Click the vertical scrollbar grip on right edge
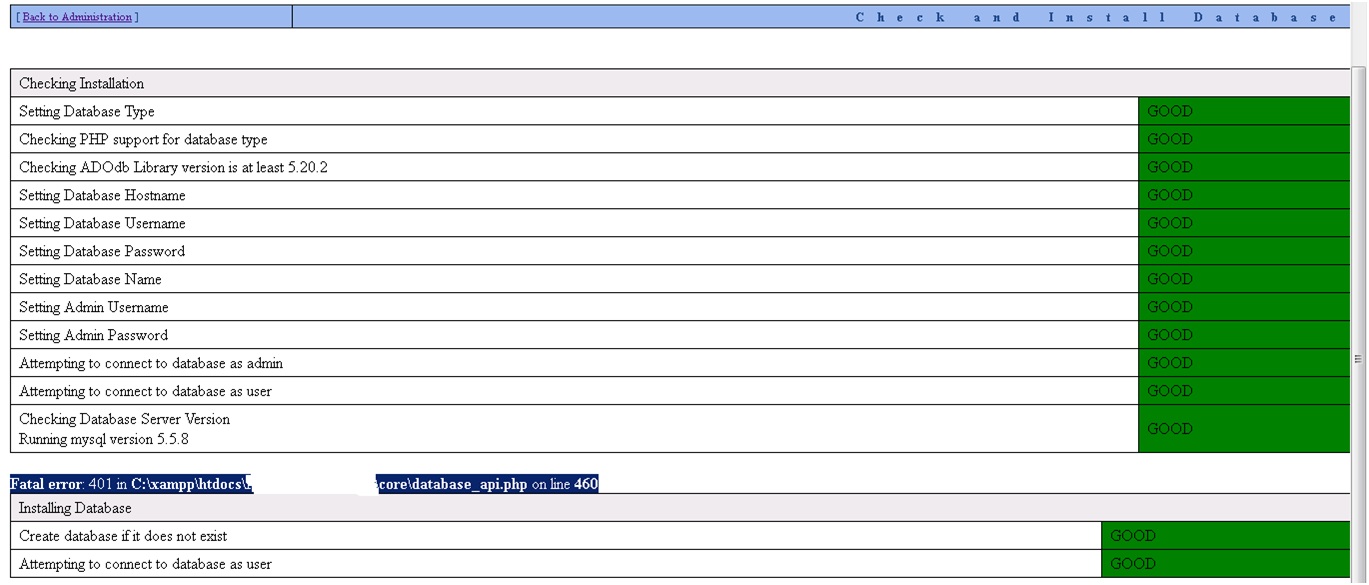Screen dimensions: 1369x585 [1358, 359]
